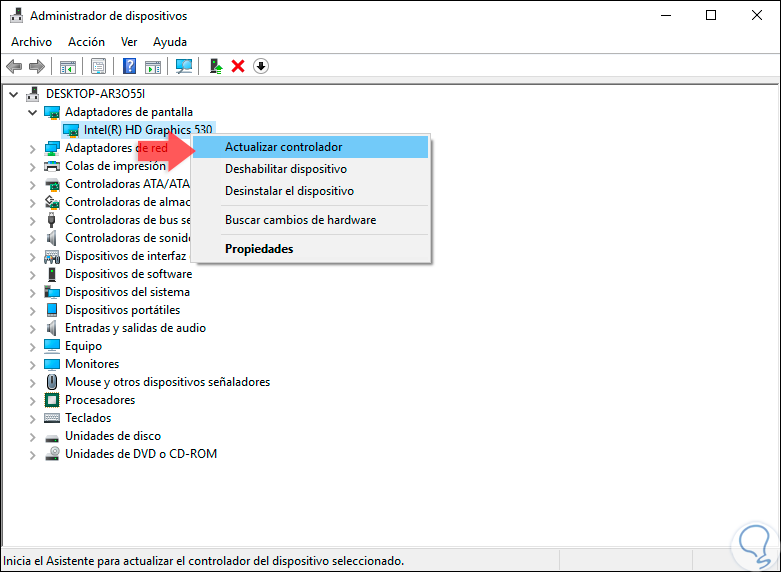The width and height of the screenshot is (781, 572).
Task: Click the scan for hardware changes monitor icon
Action: coord(184,66)
